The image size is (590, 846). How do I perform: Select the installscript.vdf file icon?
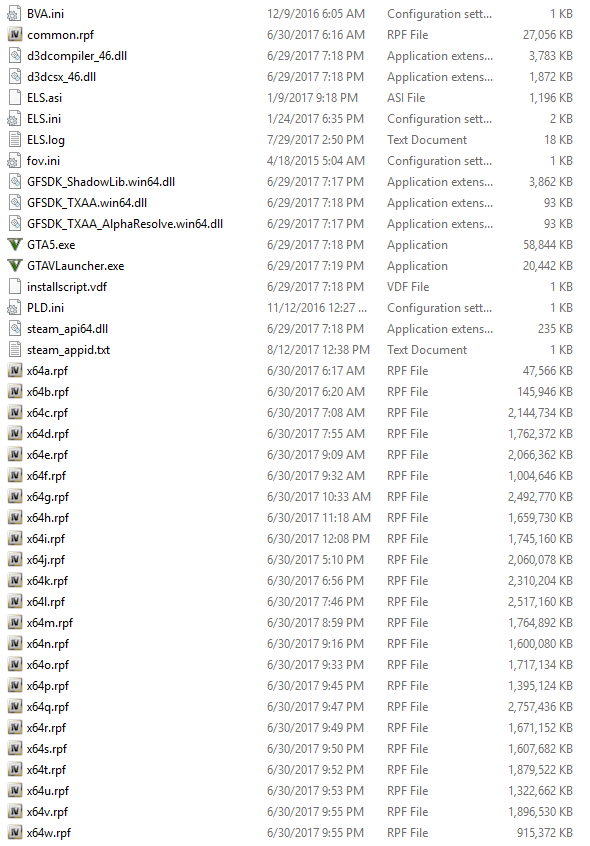tap(15, 286)
